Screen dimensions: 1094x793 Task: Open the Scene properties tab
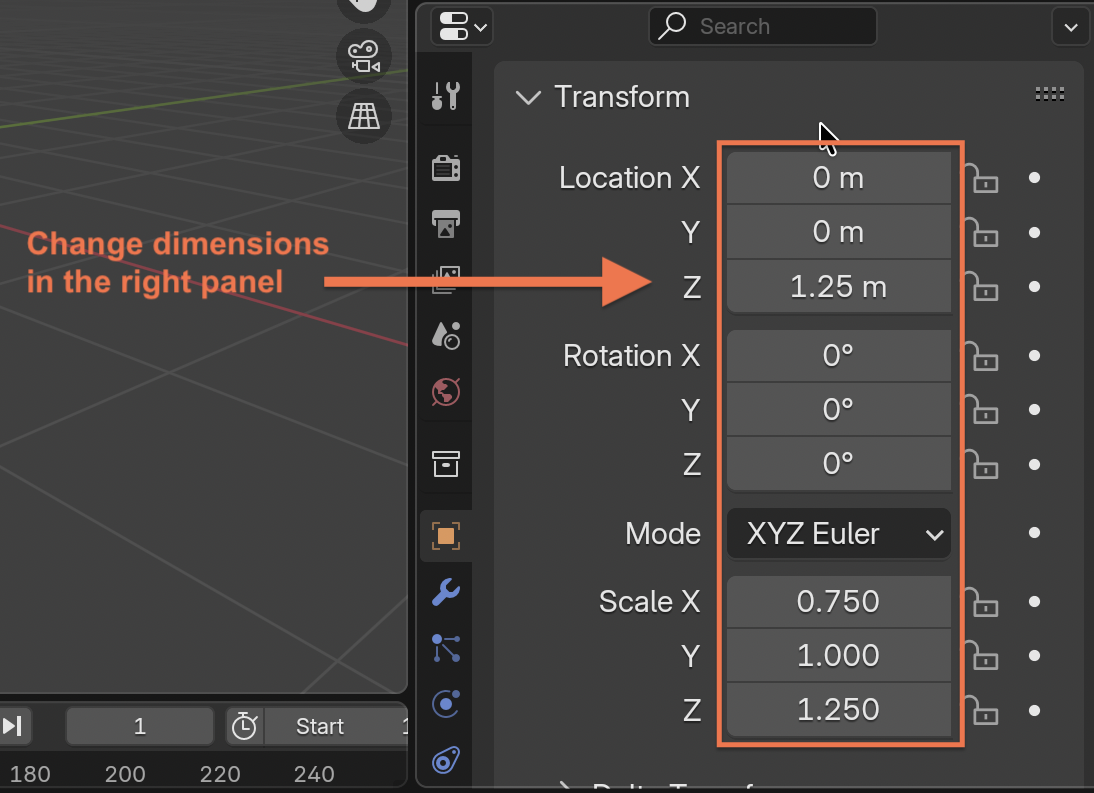pyautogui.click(x=445, y=336)
